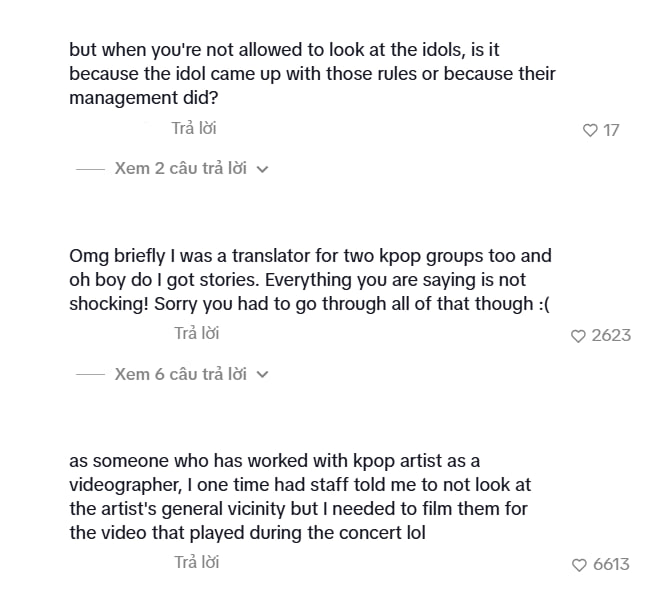The width and height of the screenshot is (645, 589).
Task: Heart the videographer's comment
Action: coord(579,565)
